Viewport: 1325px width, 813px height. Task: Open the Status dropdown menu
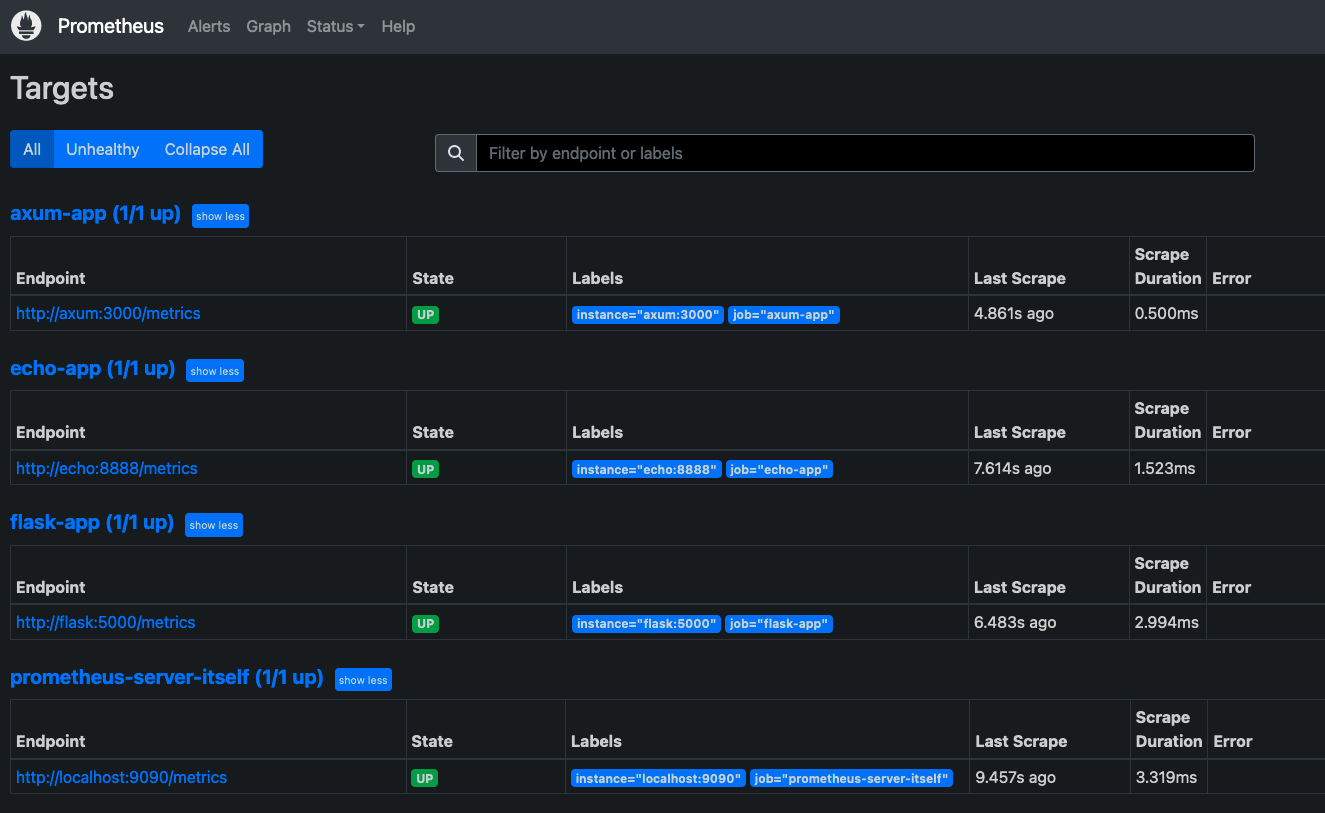pyautogui.click(x=336, y=27)
